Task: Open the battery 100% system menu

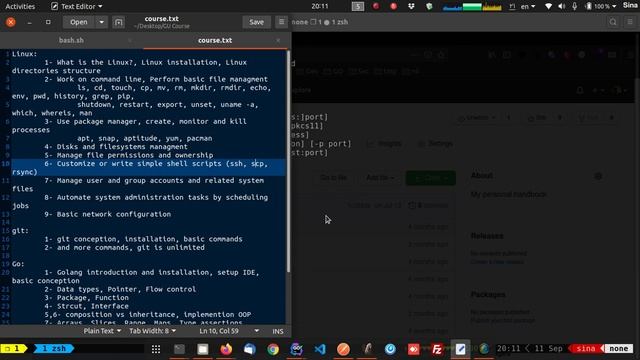Action: click(x=601, y=6)
